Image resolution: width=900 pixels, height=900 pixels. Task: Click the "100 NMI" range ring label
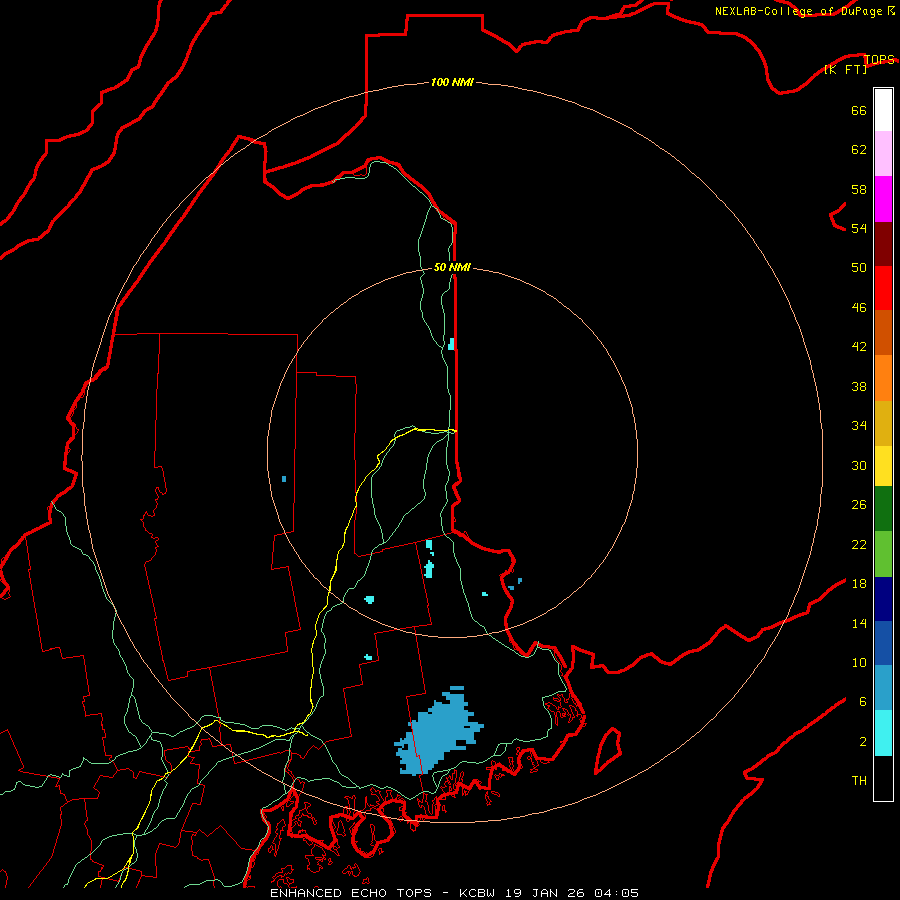452,83
